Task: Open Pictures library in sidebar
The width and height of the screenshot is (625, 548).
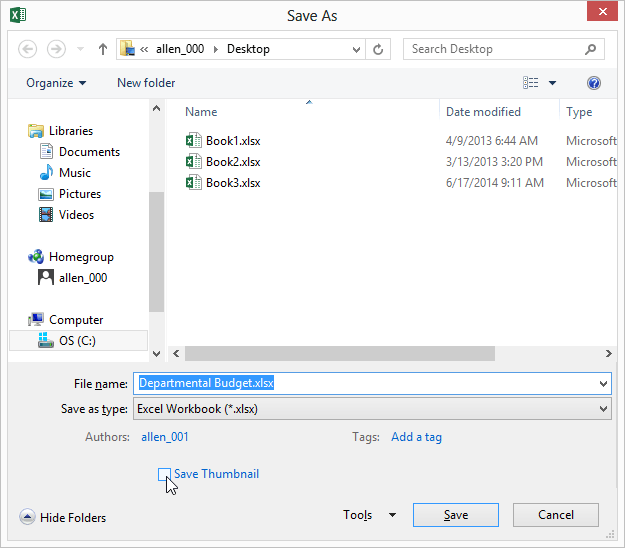Action: (80, 194)
